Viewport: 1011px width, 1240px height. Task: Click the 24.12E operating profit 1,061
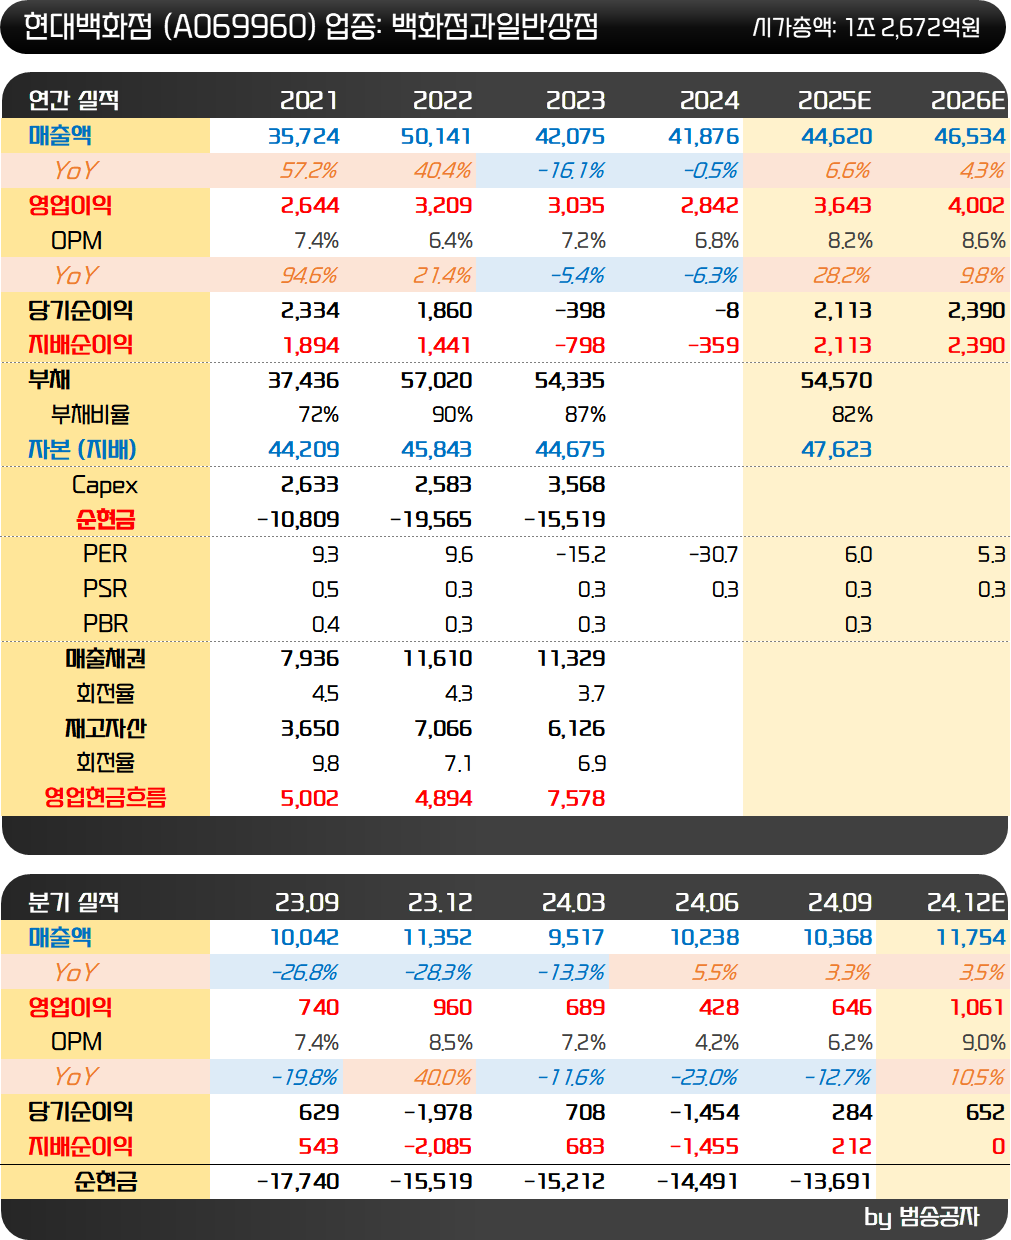pyautogui.click(x=978, y=1008)
